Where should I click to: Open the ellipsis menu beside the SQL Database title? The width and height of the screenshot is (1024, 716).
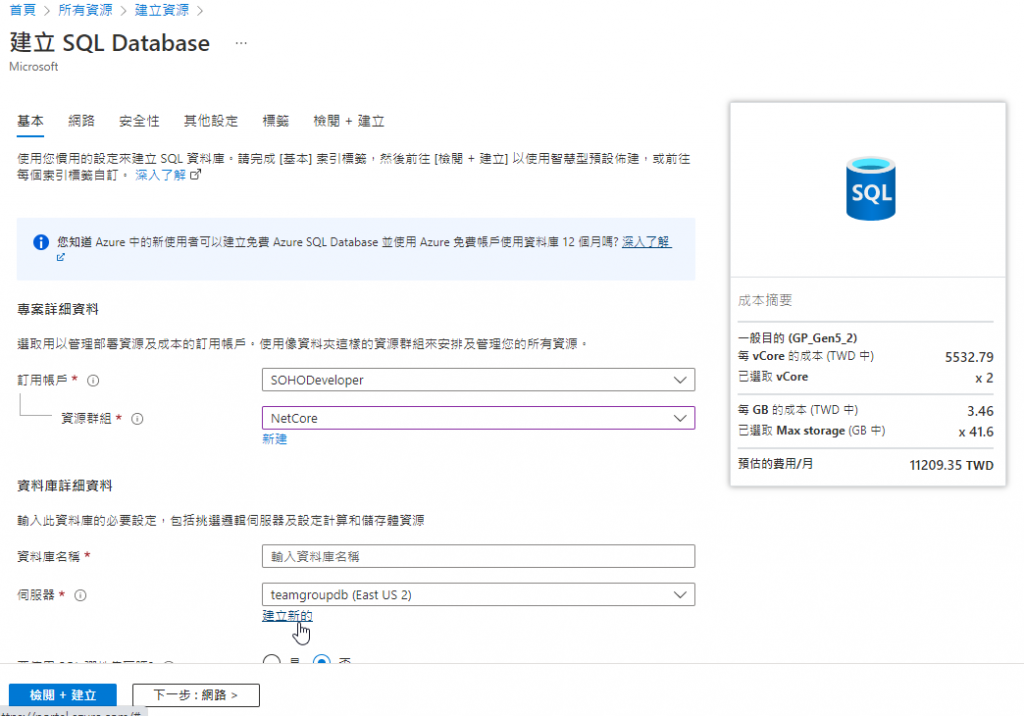pos(241,43)
